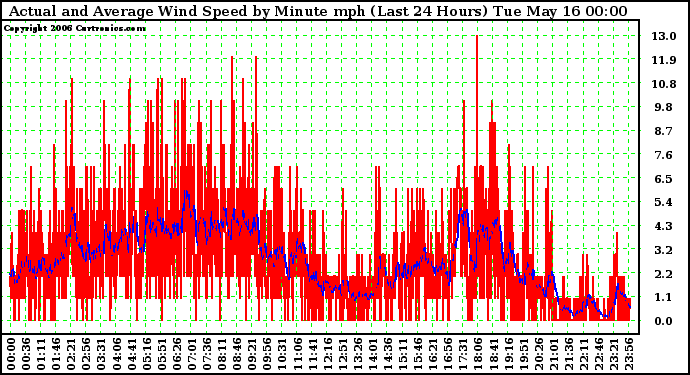Click the 19:51 time axis label

point(523,354)
